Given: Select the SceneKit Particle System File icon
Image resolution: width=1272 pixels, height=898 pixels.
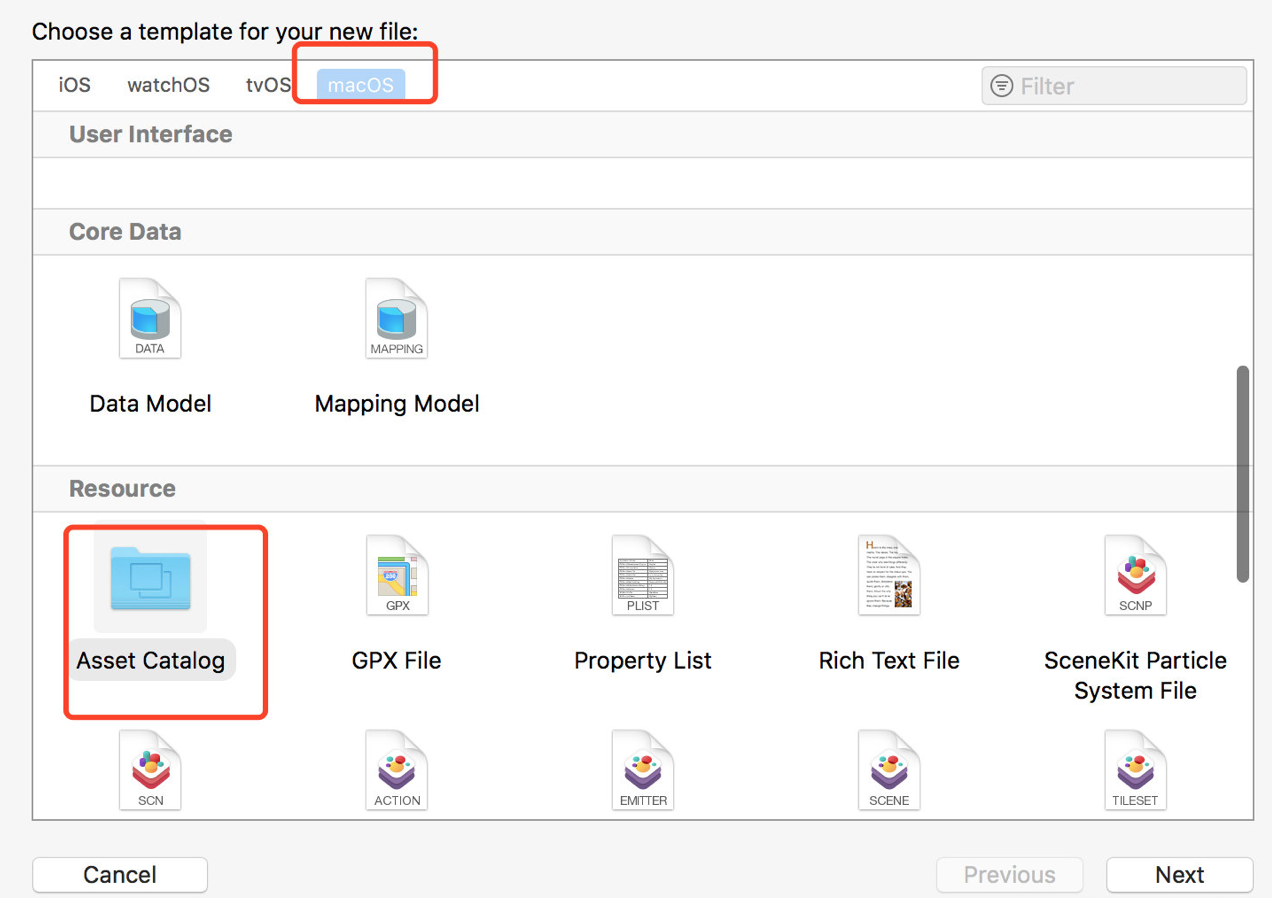Looking at the screenshot, I should click(1135, 576).
